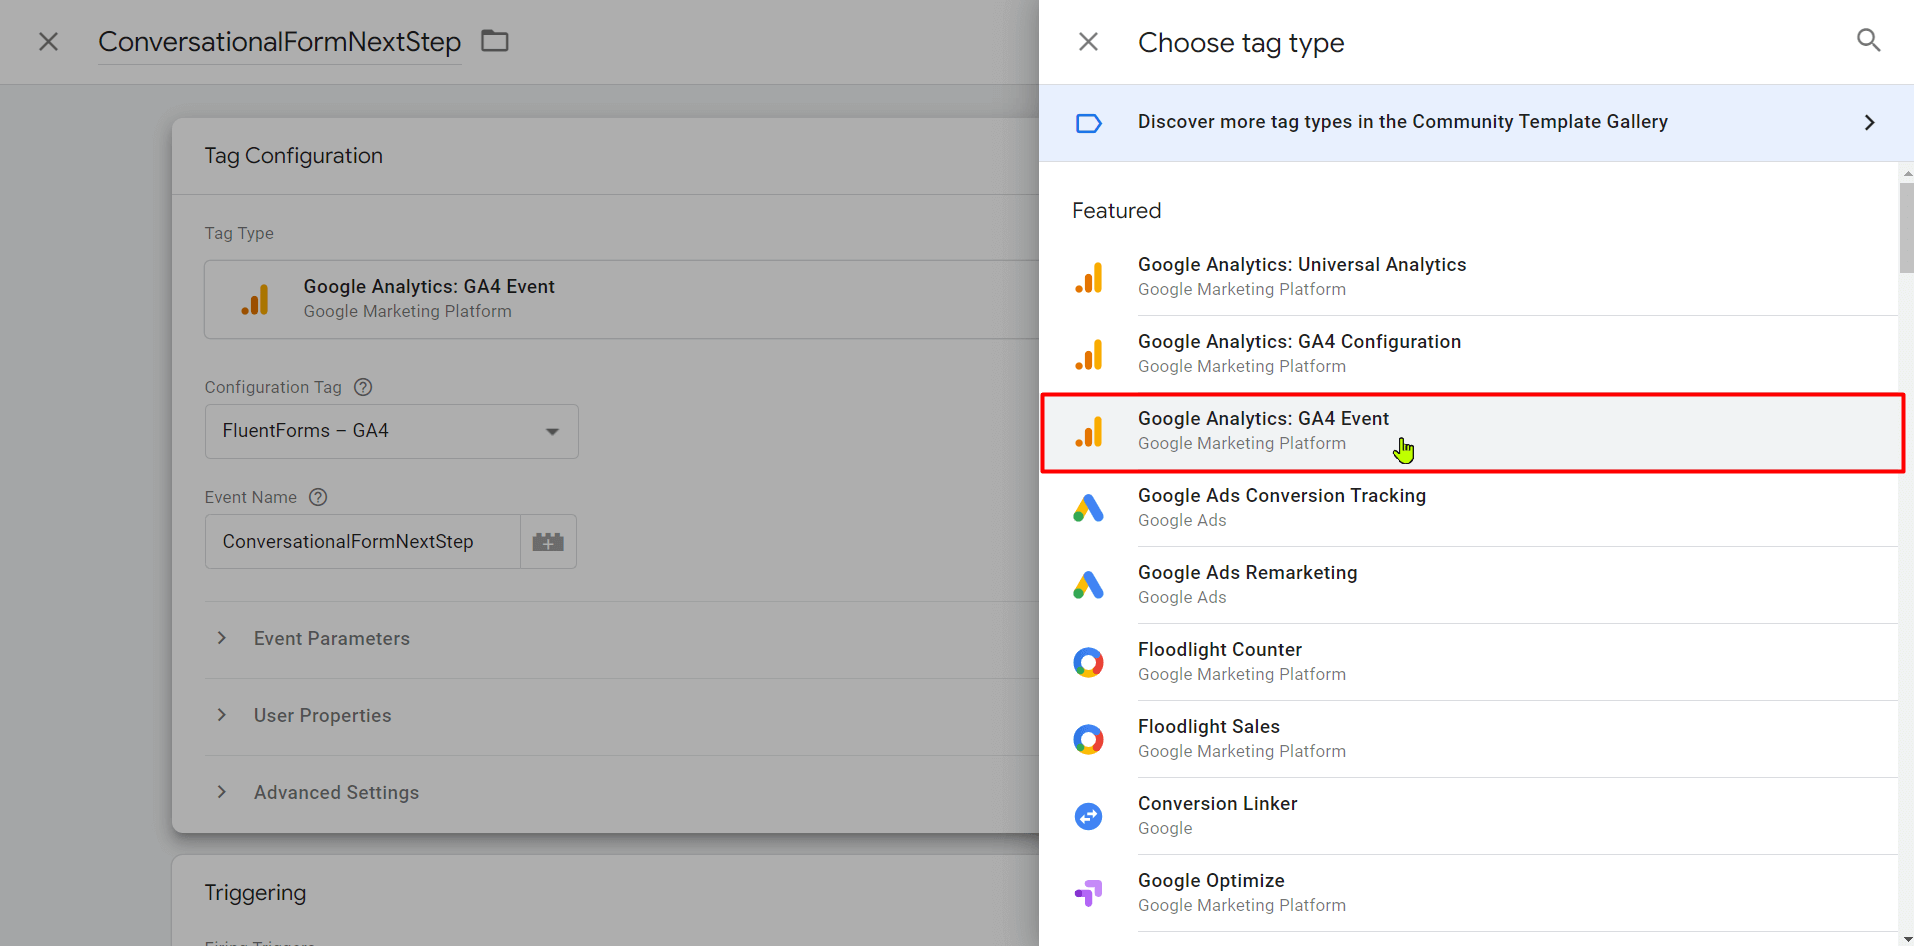Image resolution: width=1914 pixels, height=946 pixels.
Task: Click the Google Ads Conversion Tracking logo icon
Action: (1088, 508)
